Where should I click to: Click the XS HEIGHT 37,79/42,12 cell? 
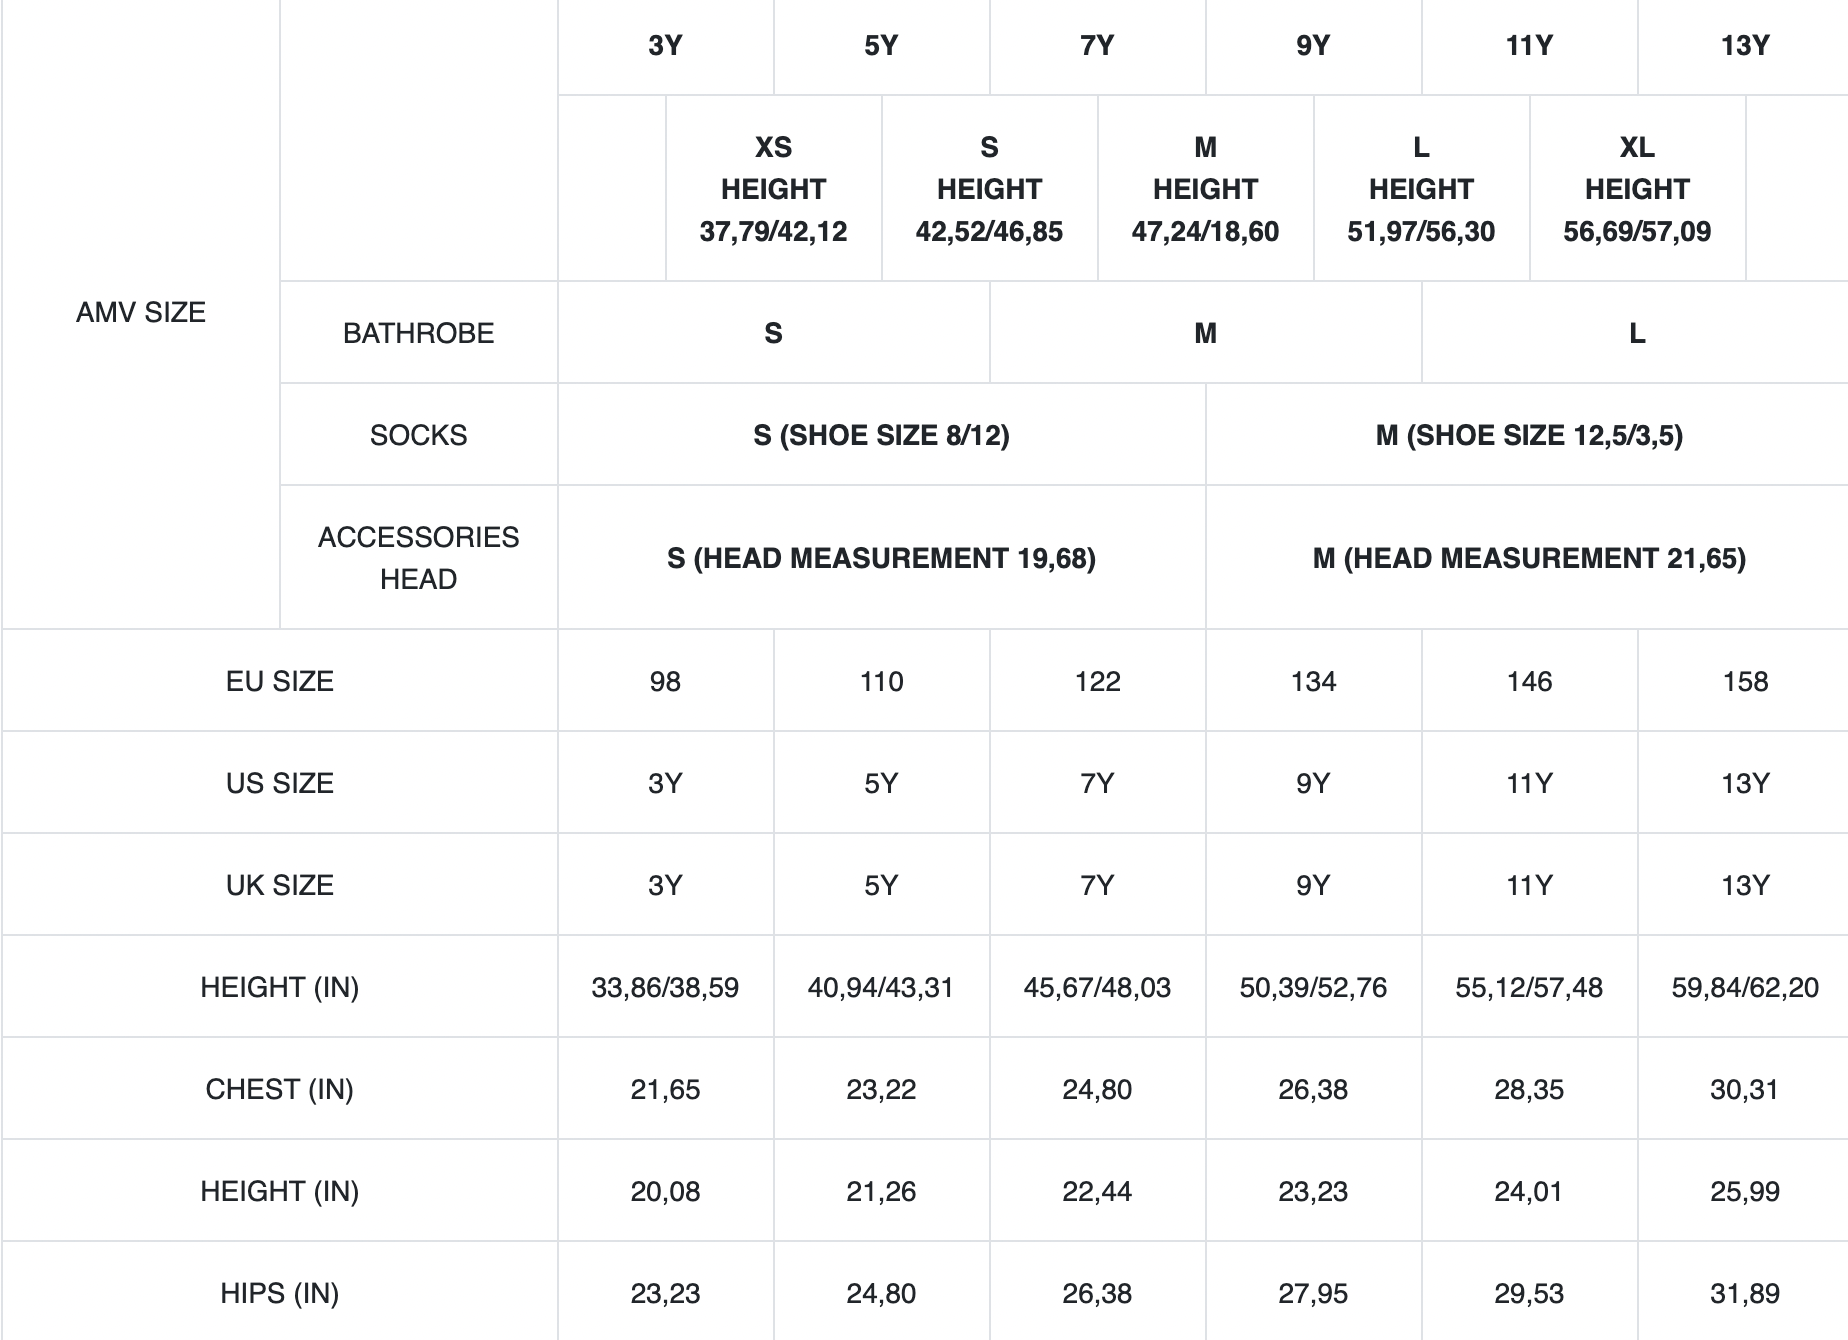(x=773, y=189)
